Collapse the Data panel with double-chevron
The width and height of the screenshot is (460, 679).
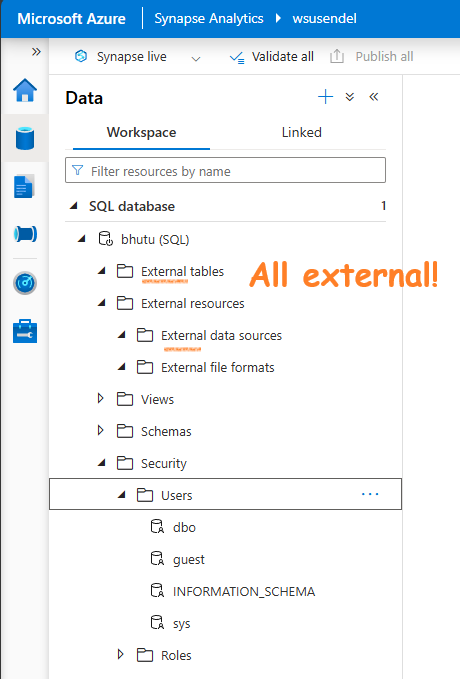374,97
